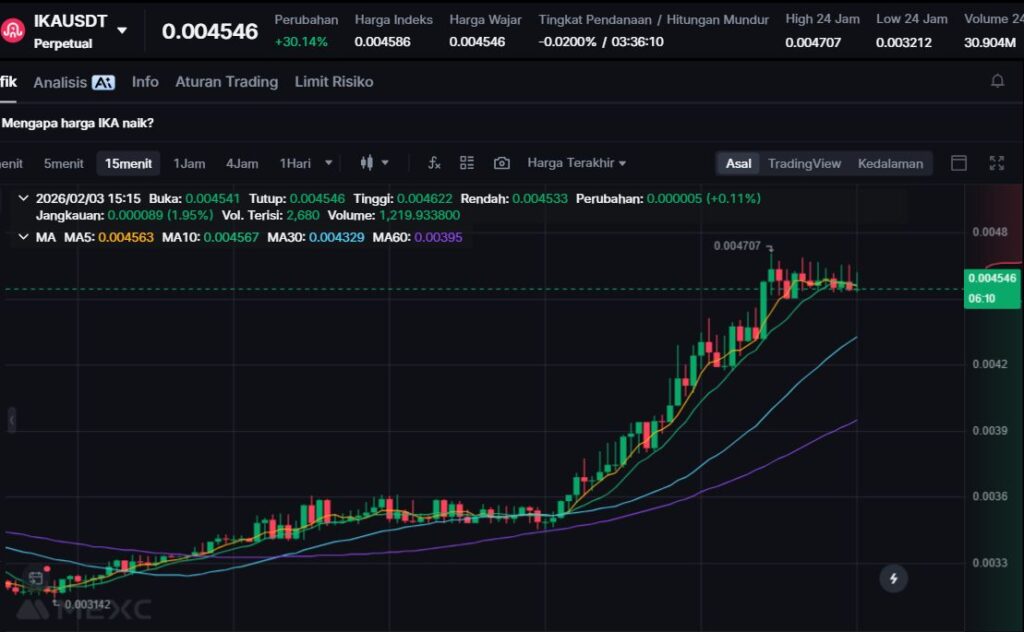The image size is (1024, 632).
Task: Click the IKAUSDT coin logo
Action: coord(13,30)
